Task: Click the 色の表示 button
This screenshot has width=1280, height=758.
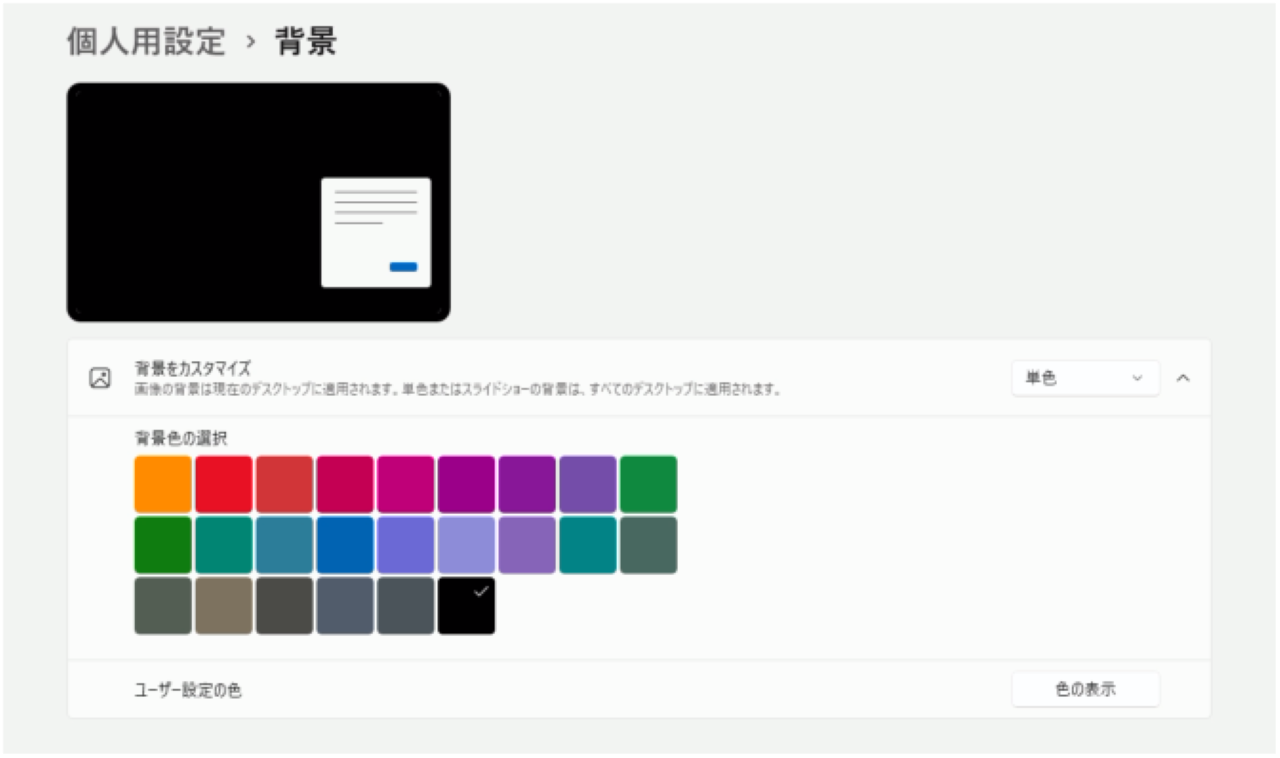Action: pos(1085,688)
